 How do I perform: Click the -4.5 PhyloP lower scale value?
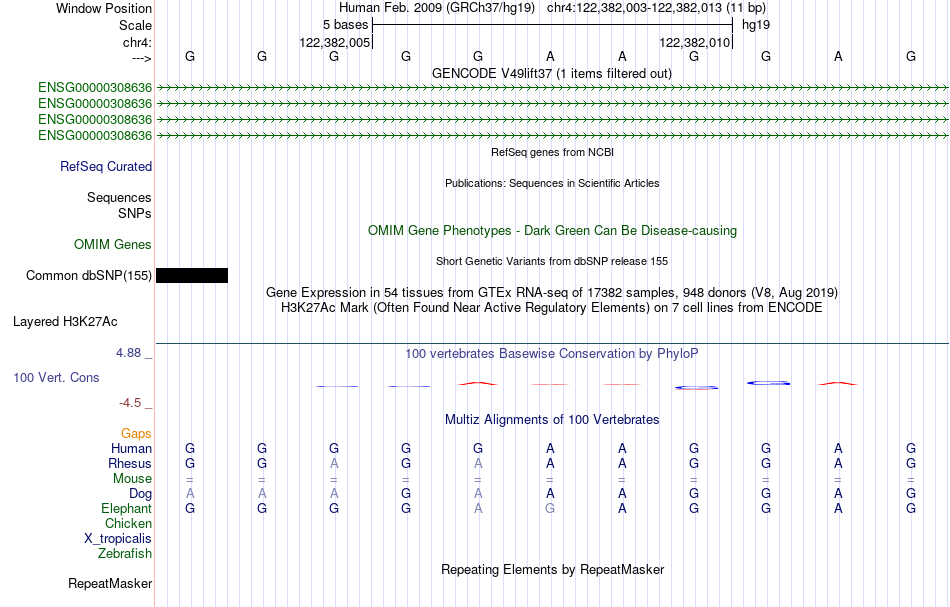(x=130, y=403)
